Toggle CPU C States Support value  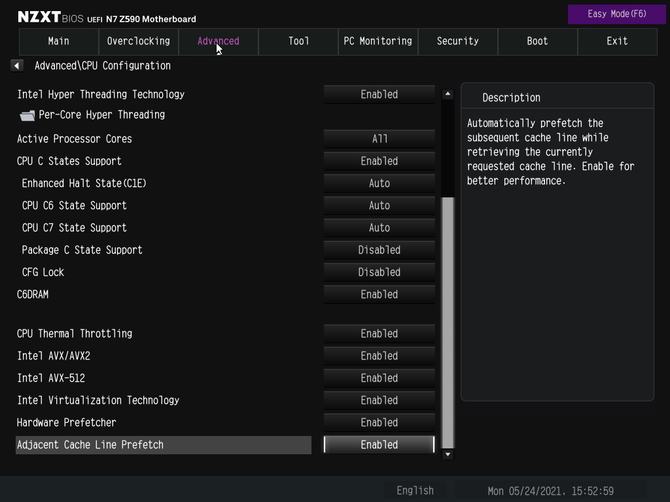tap(379, 161)
